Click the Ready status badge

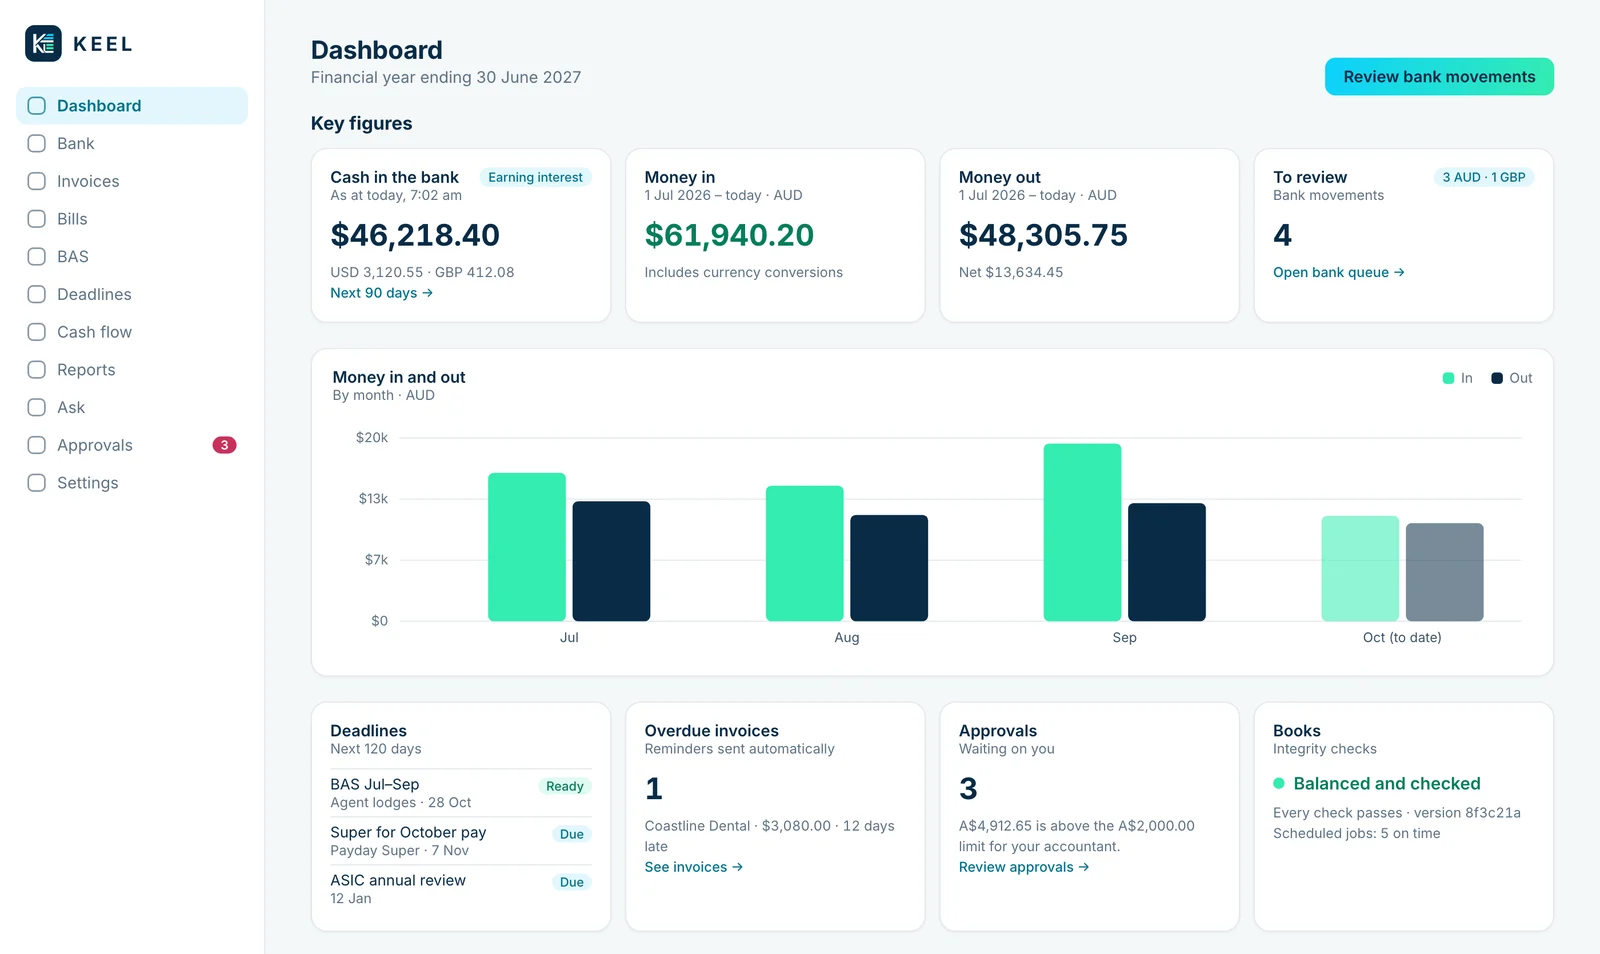click(x=565, y=786)
